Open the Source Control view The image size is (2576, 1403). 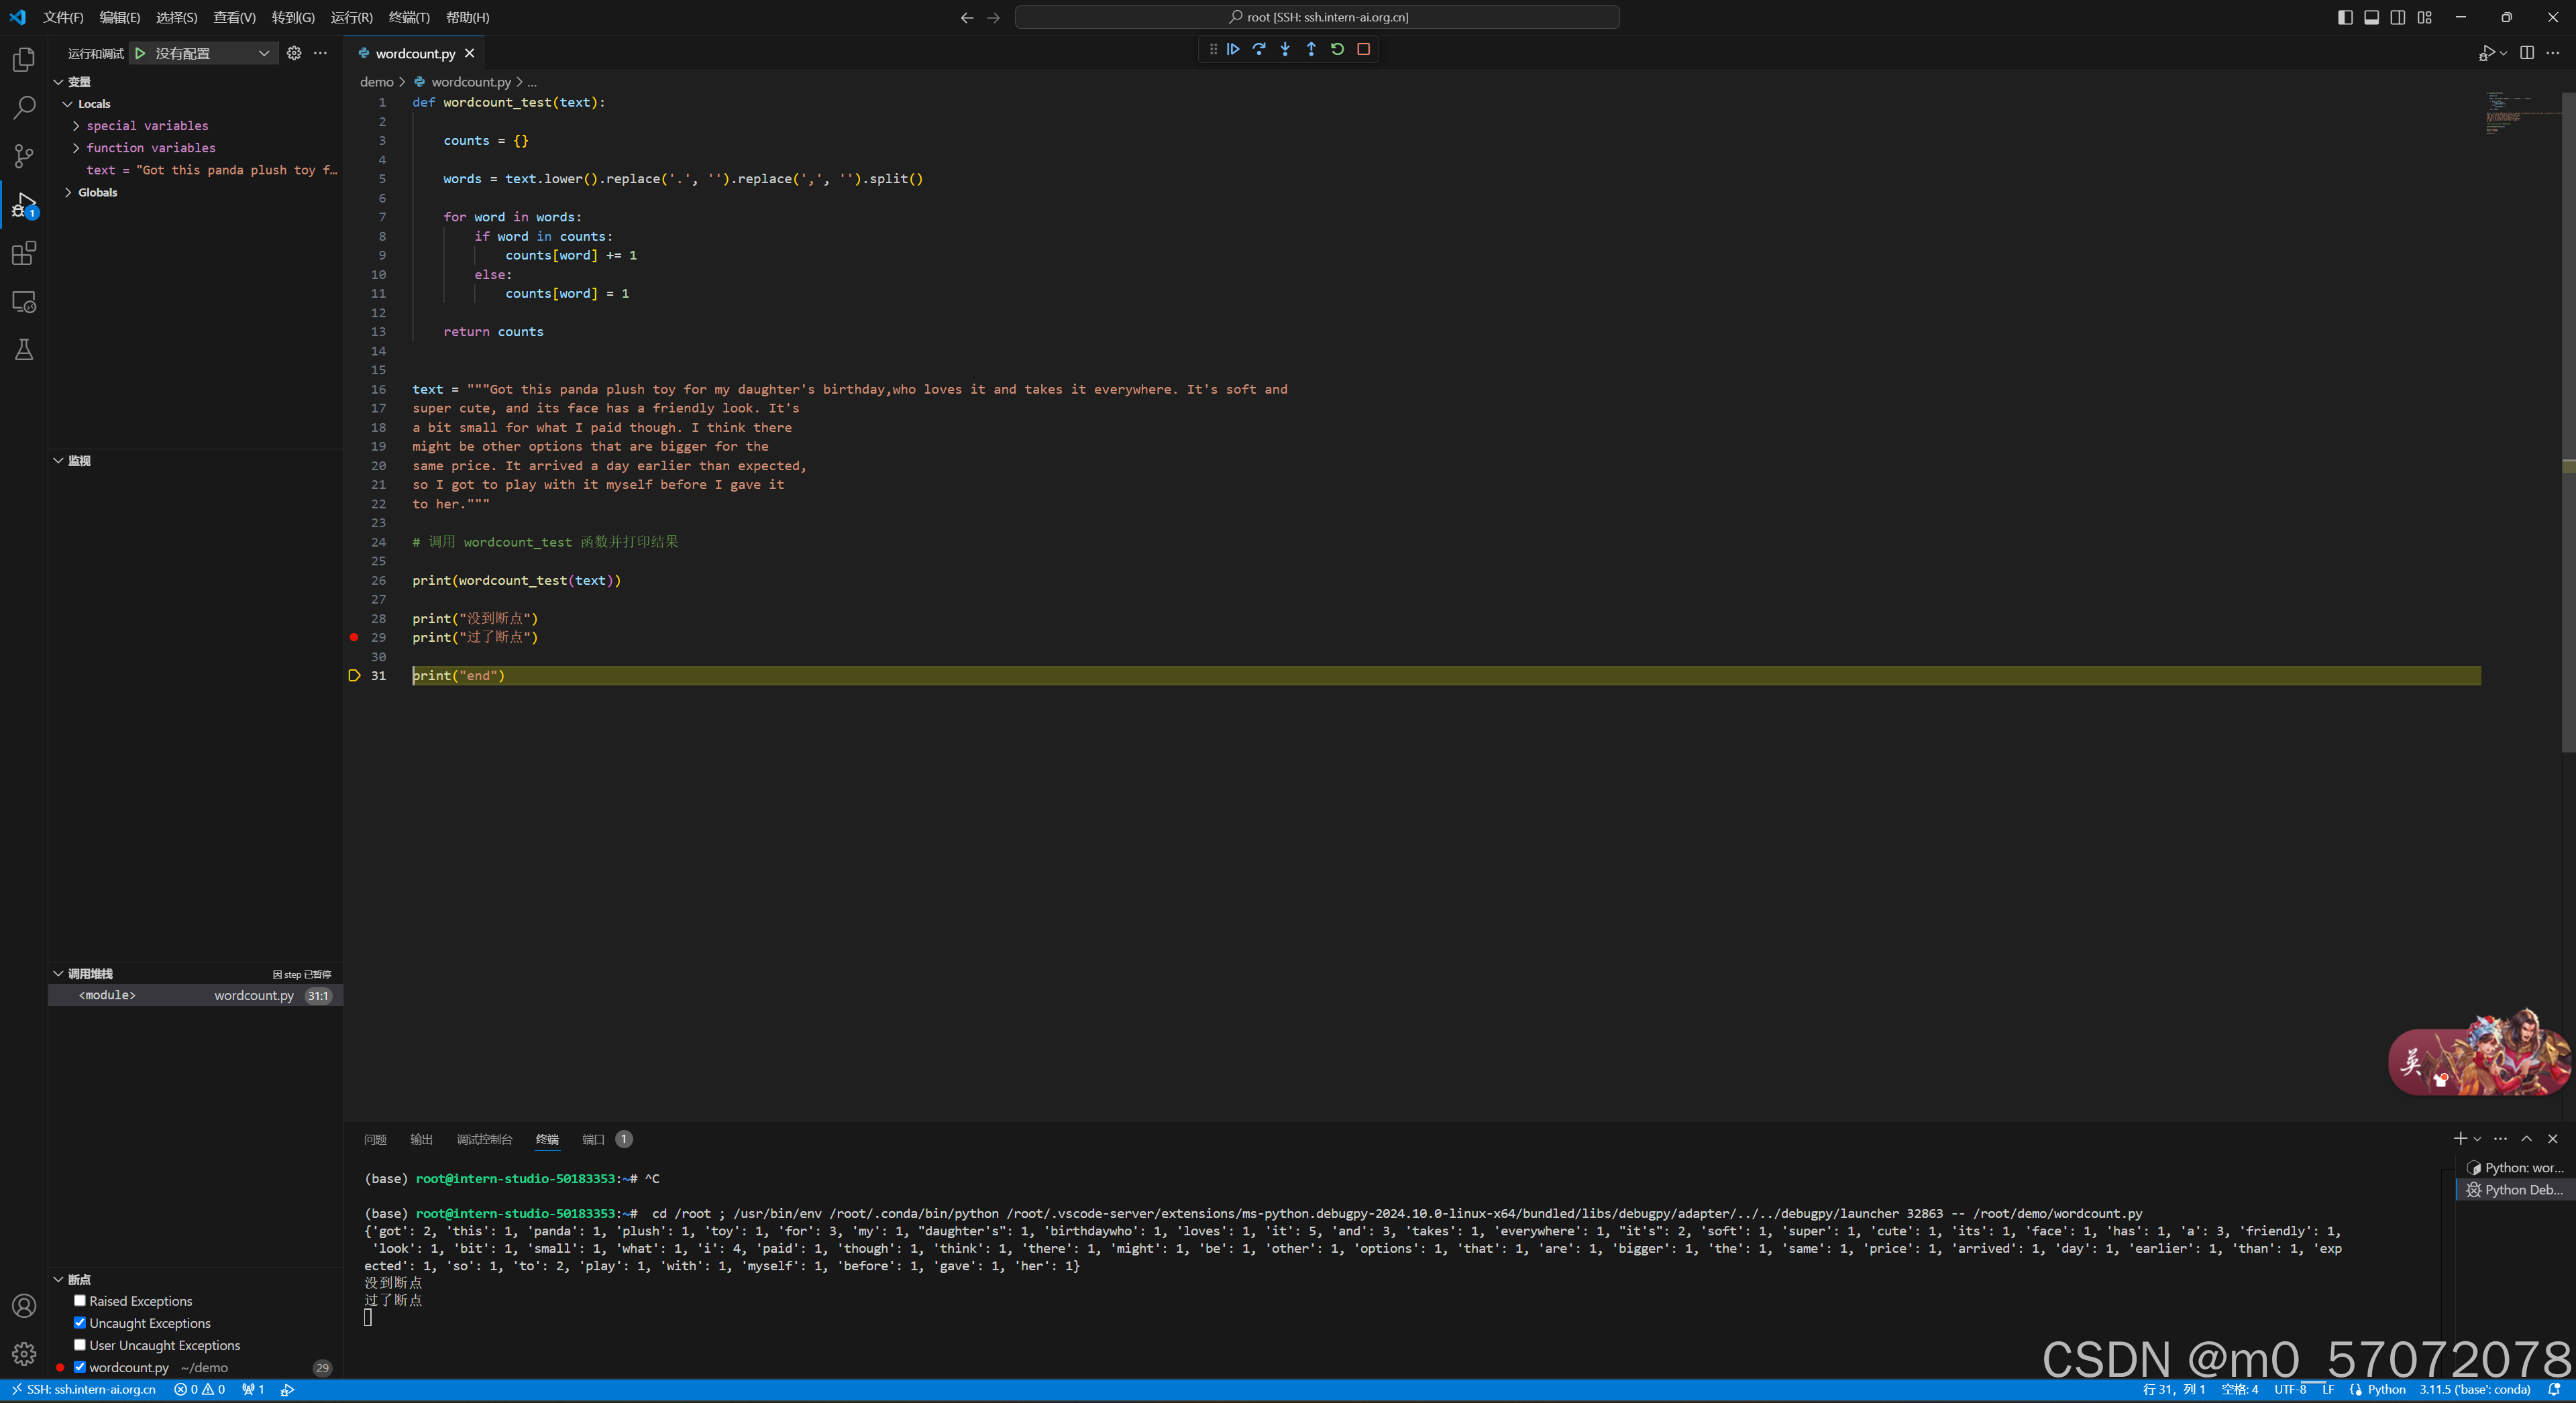[x=24, y=156]
